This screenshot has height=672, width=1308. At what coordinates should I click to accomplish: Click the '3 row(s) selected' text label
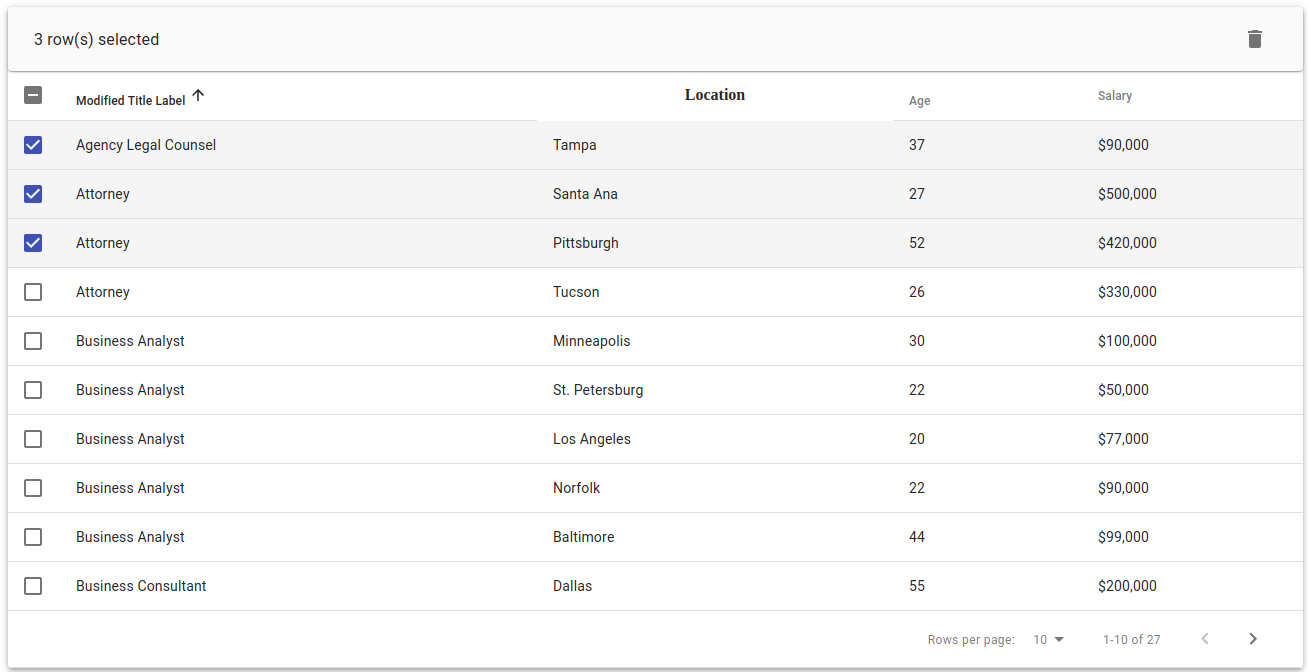tap(97, 39)
